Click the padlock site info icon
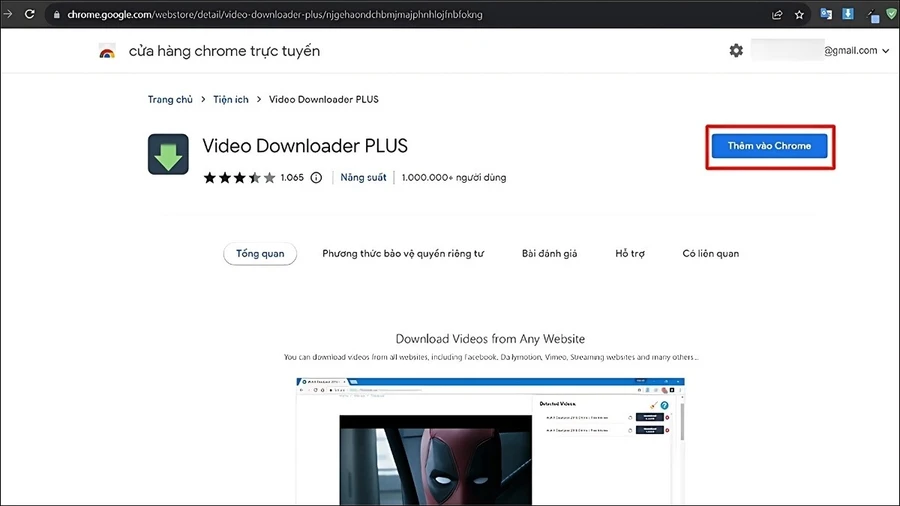This screenshot has width=900, height=506. coord(56,15)
